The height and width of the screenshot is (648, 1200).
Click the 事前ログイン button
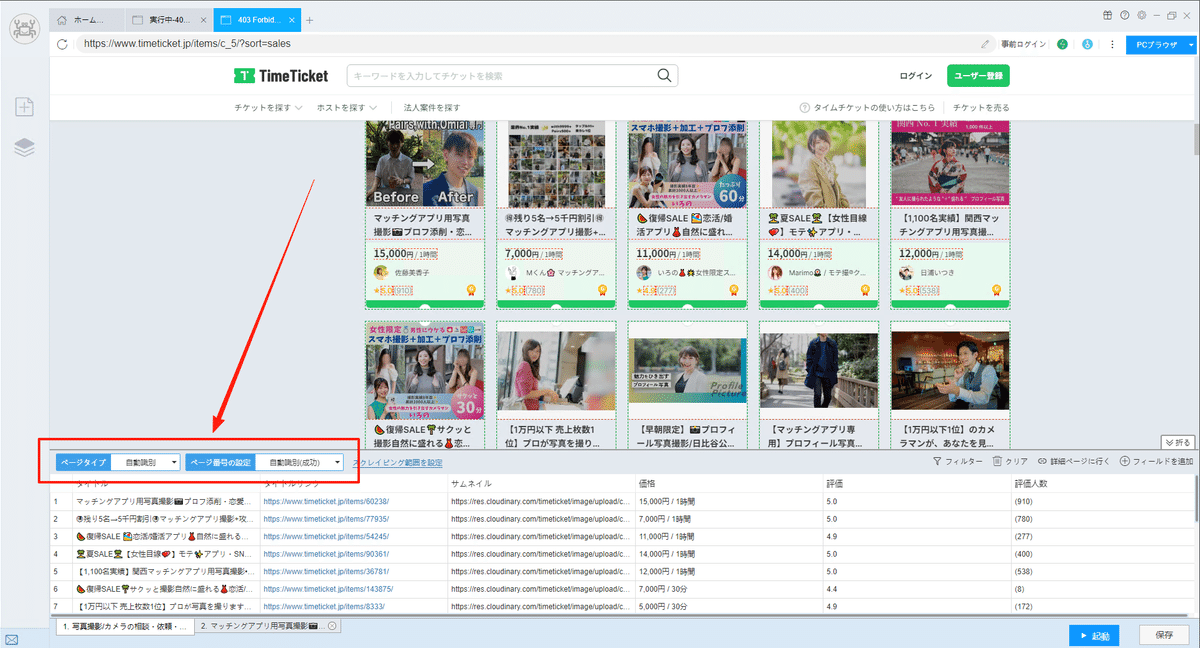coord(1023,44)
